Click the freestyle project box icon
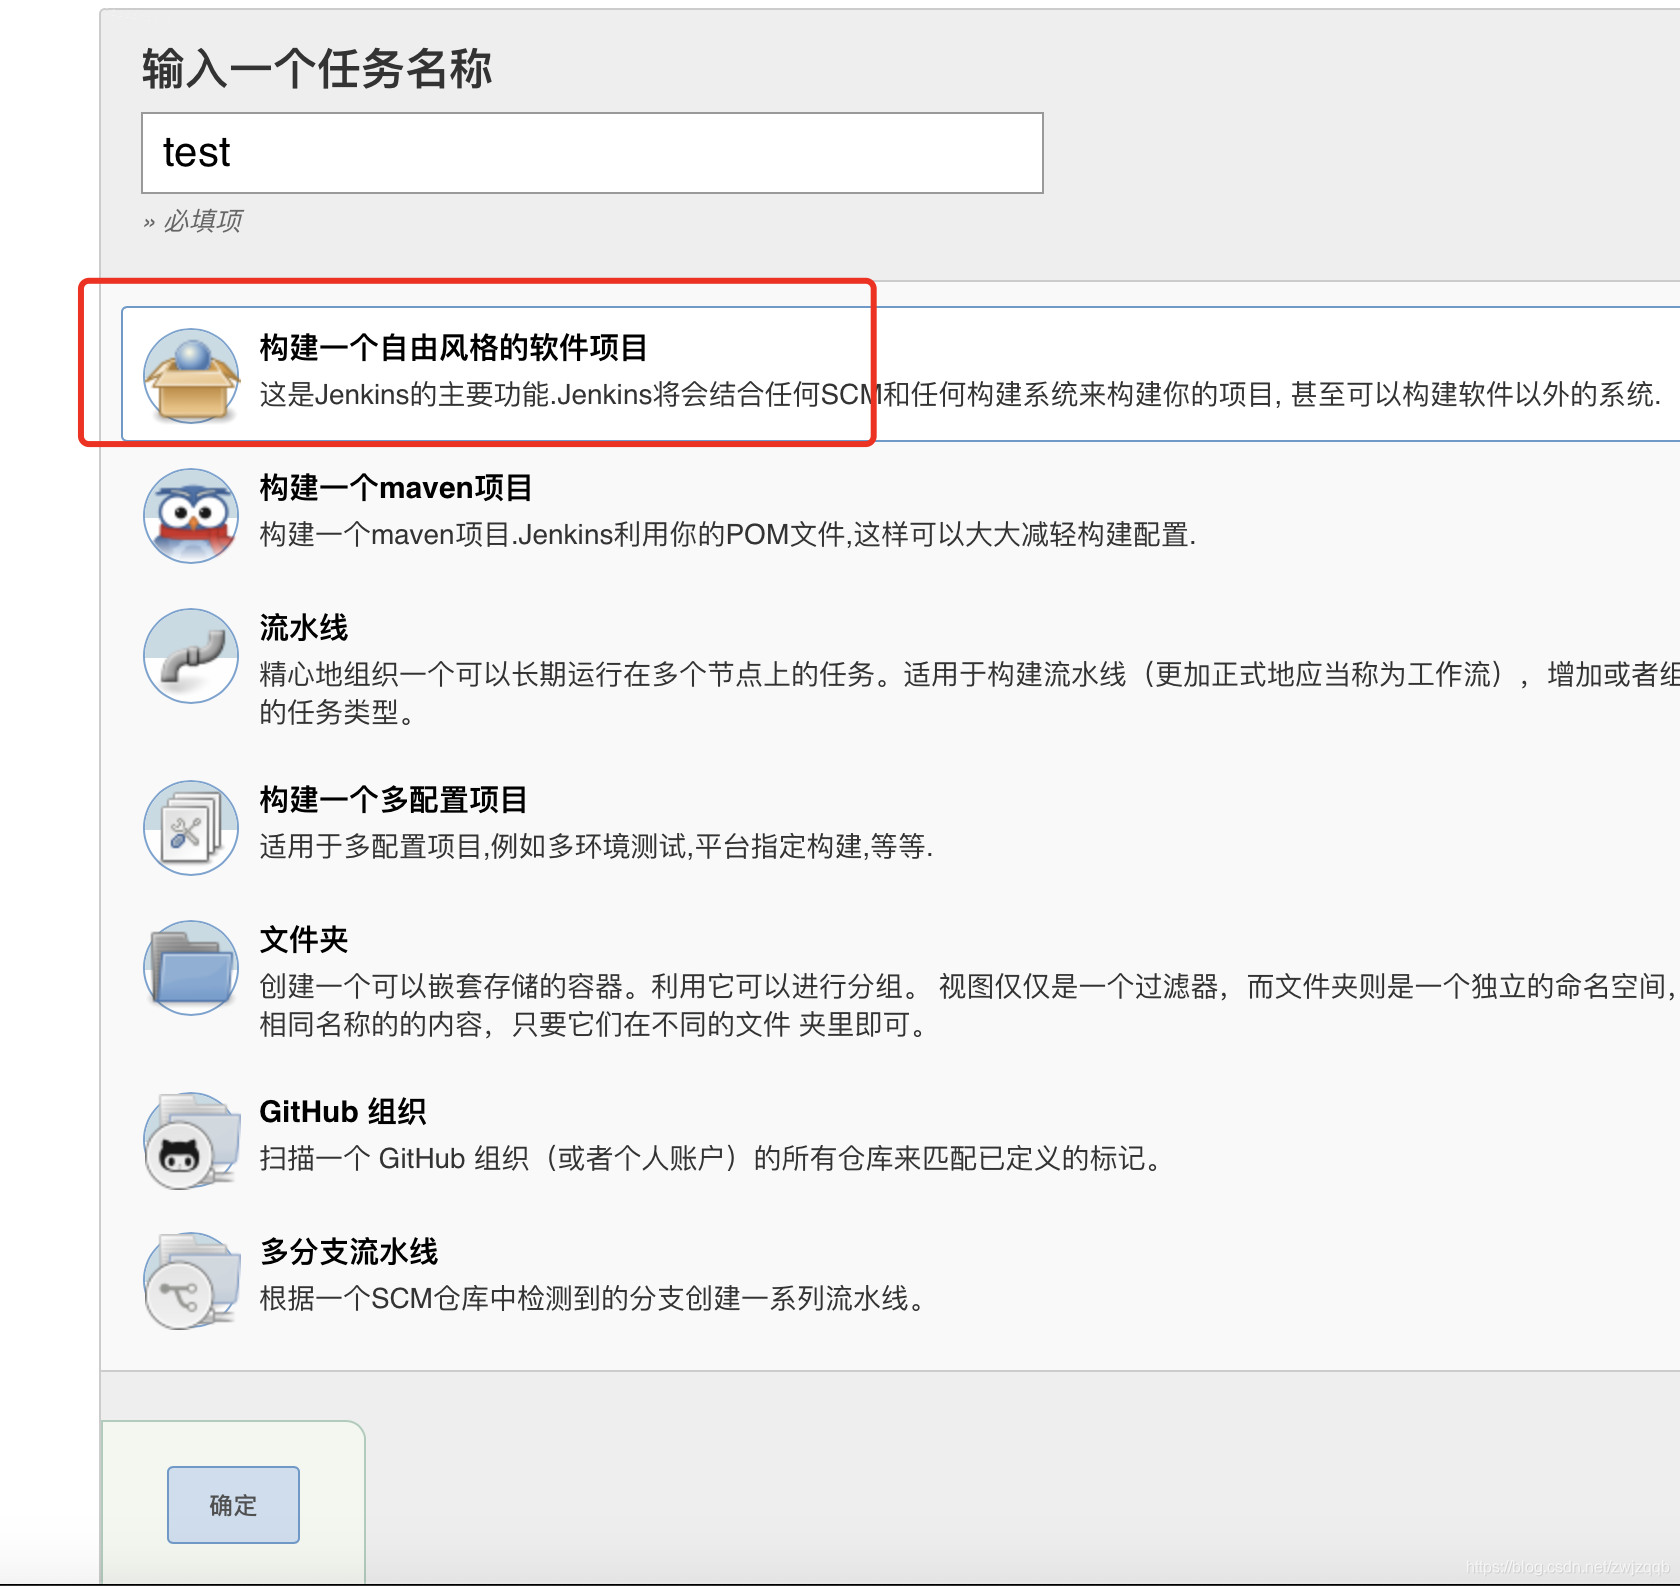This screenshot has width=1680, height=1586. coord(191,375)
